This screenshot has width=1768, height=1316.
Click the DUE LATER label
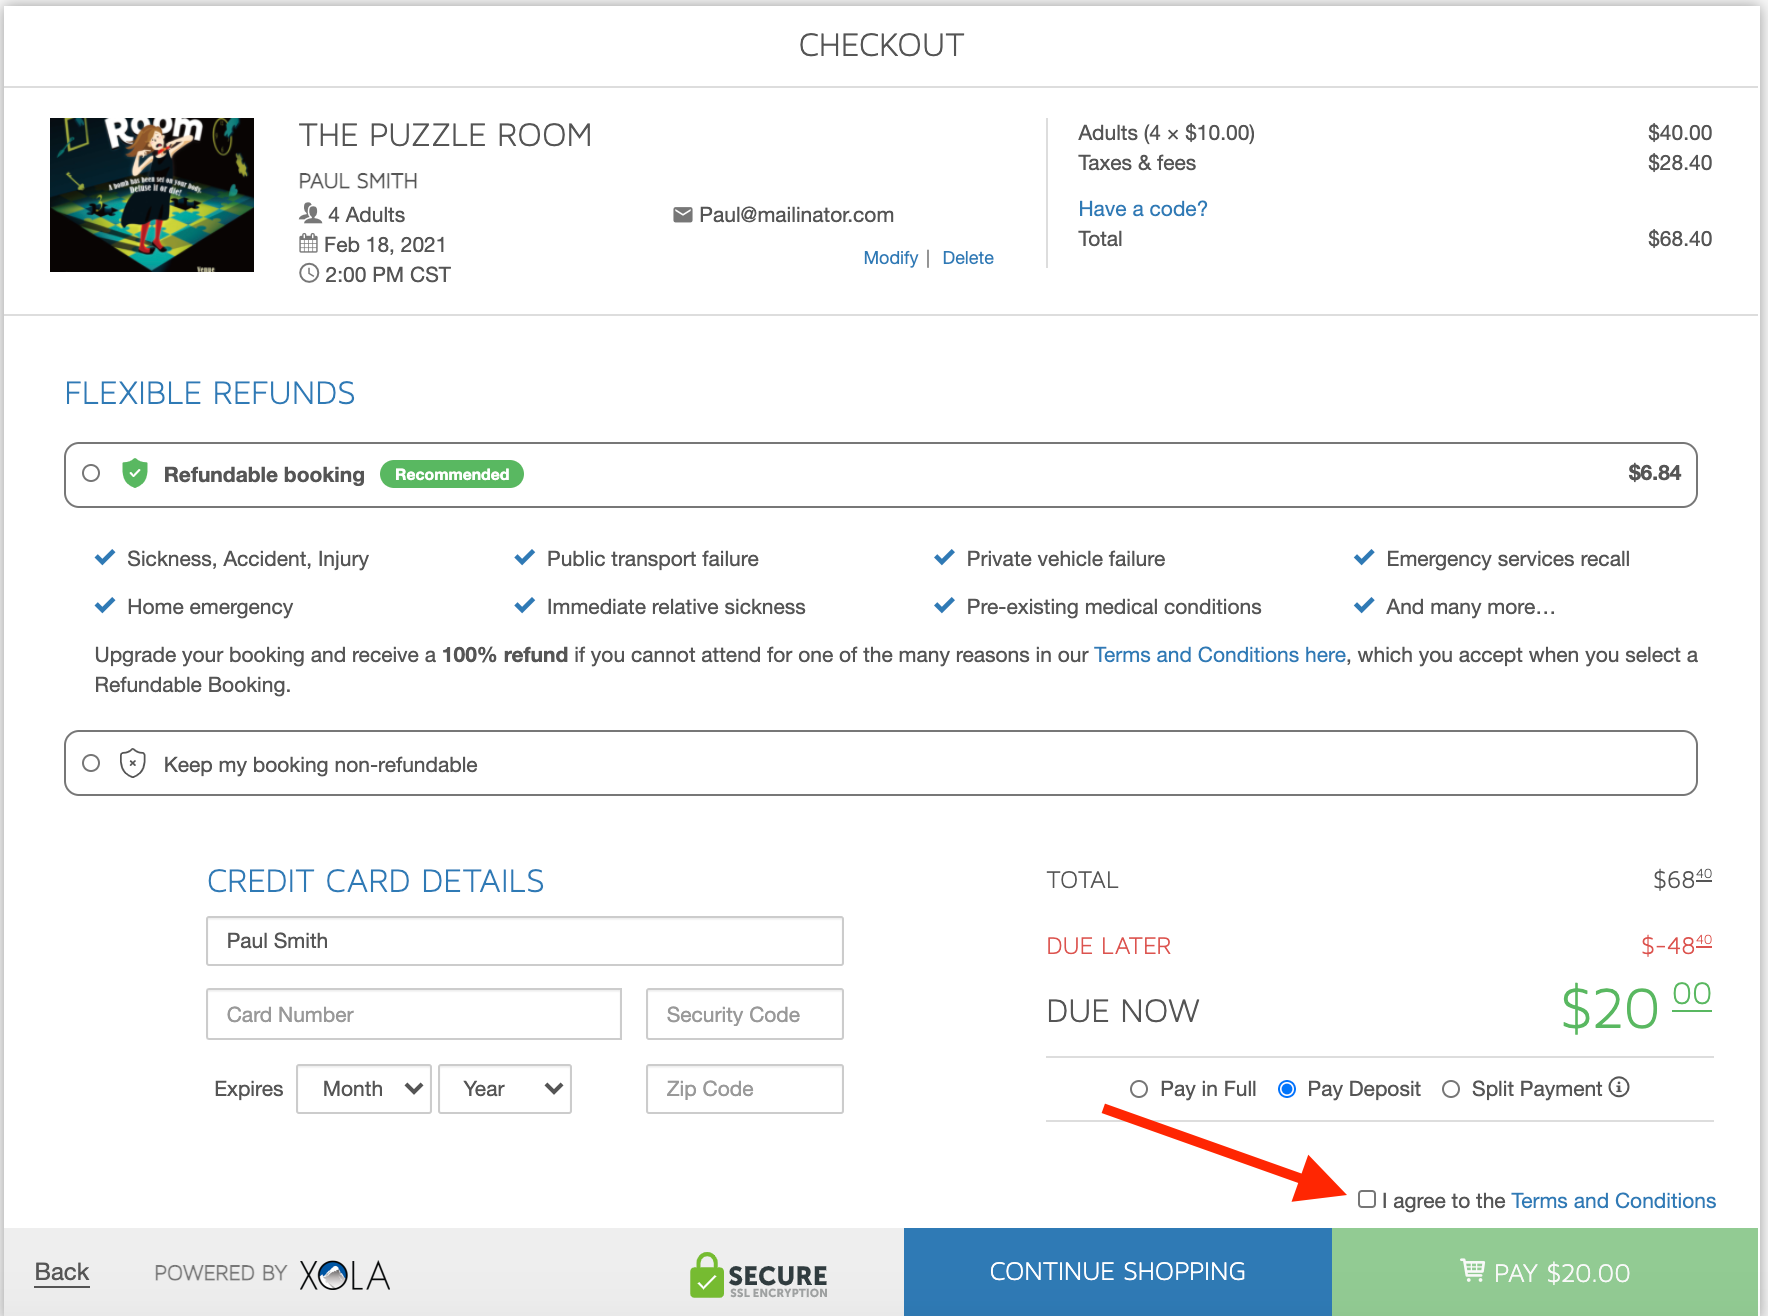[1108, 946]
